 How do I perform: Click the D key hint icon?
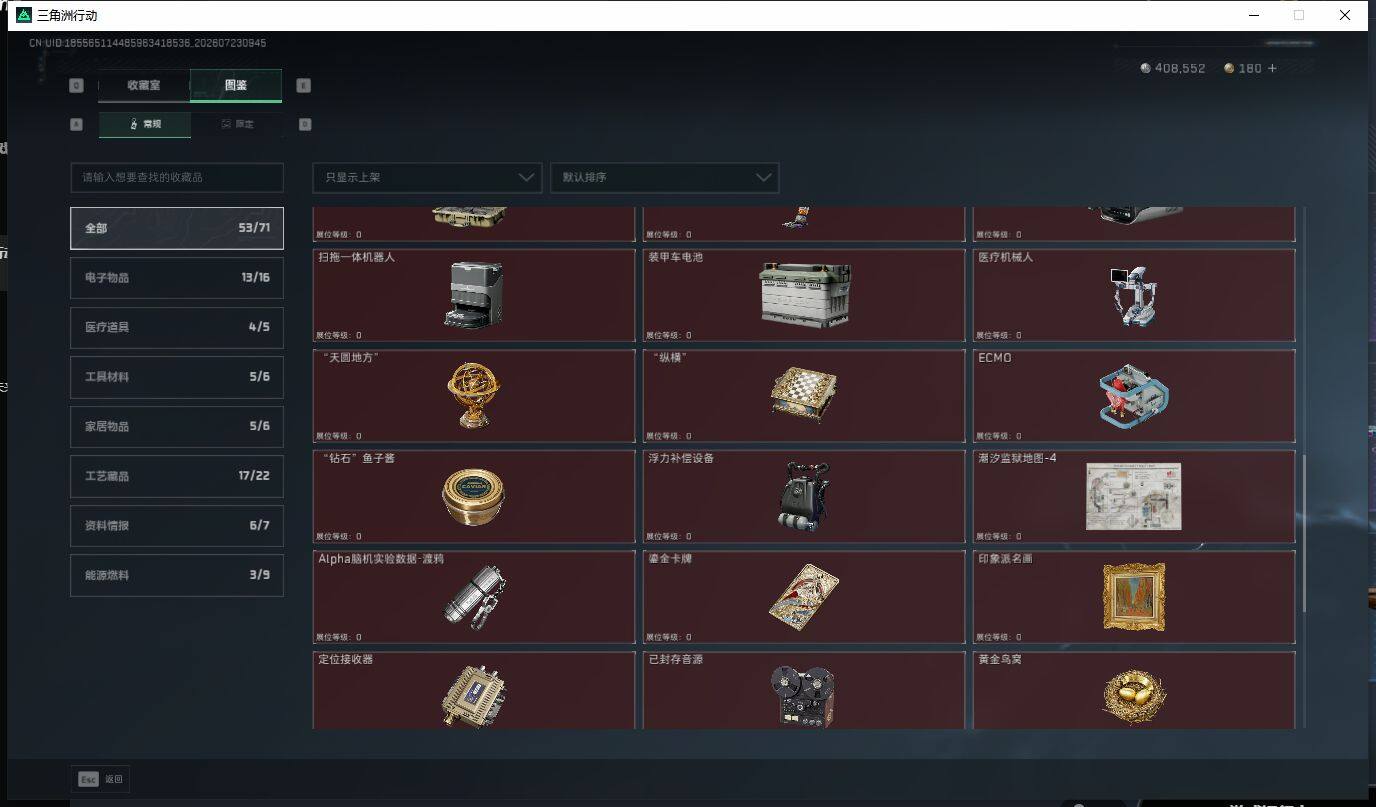tap(305, 125)
